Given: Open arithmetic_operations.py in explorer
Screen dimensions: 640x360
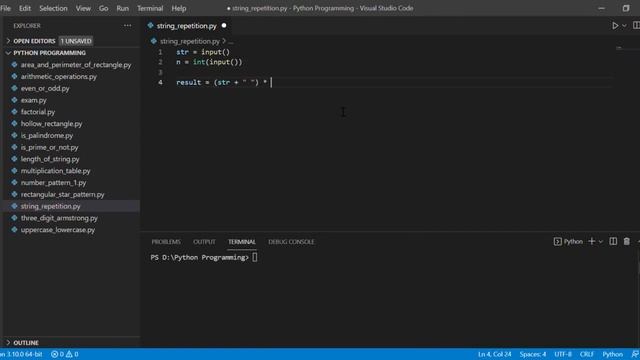Looking at the screenshot, I should pyautogui.click(x=59, y=77).
